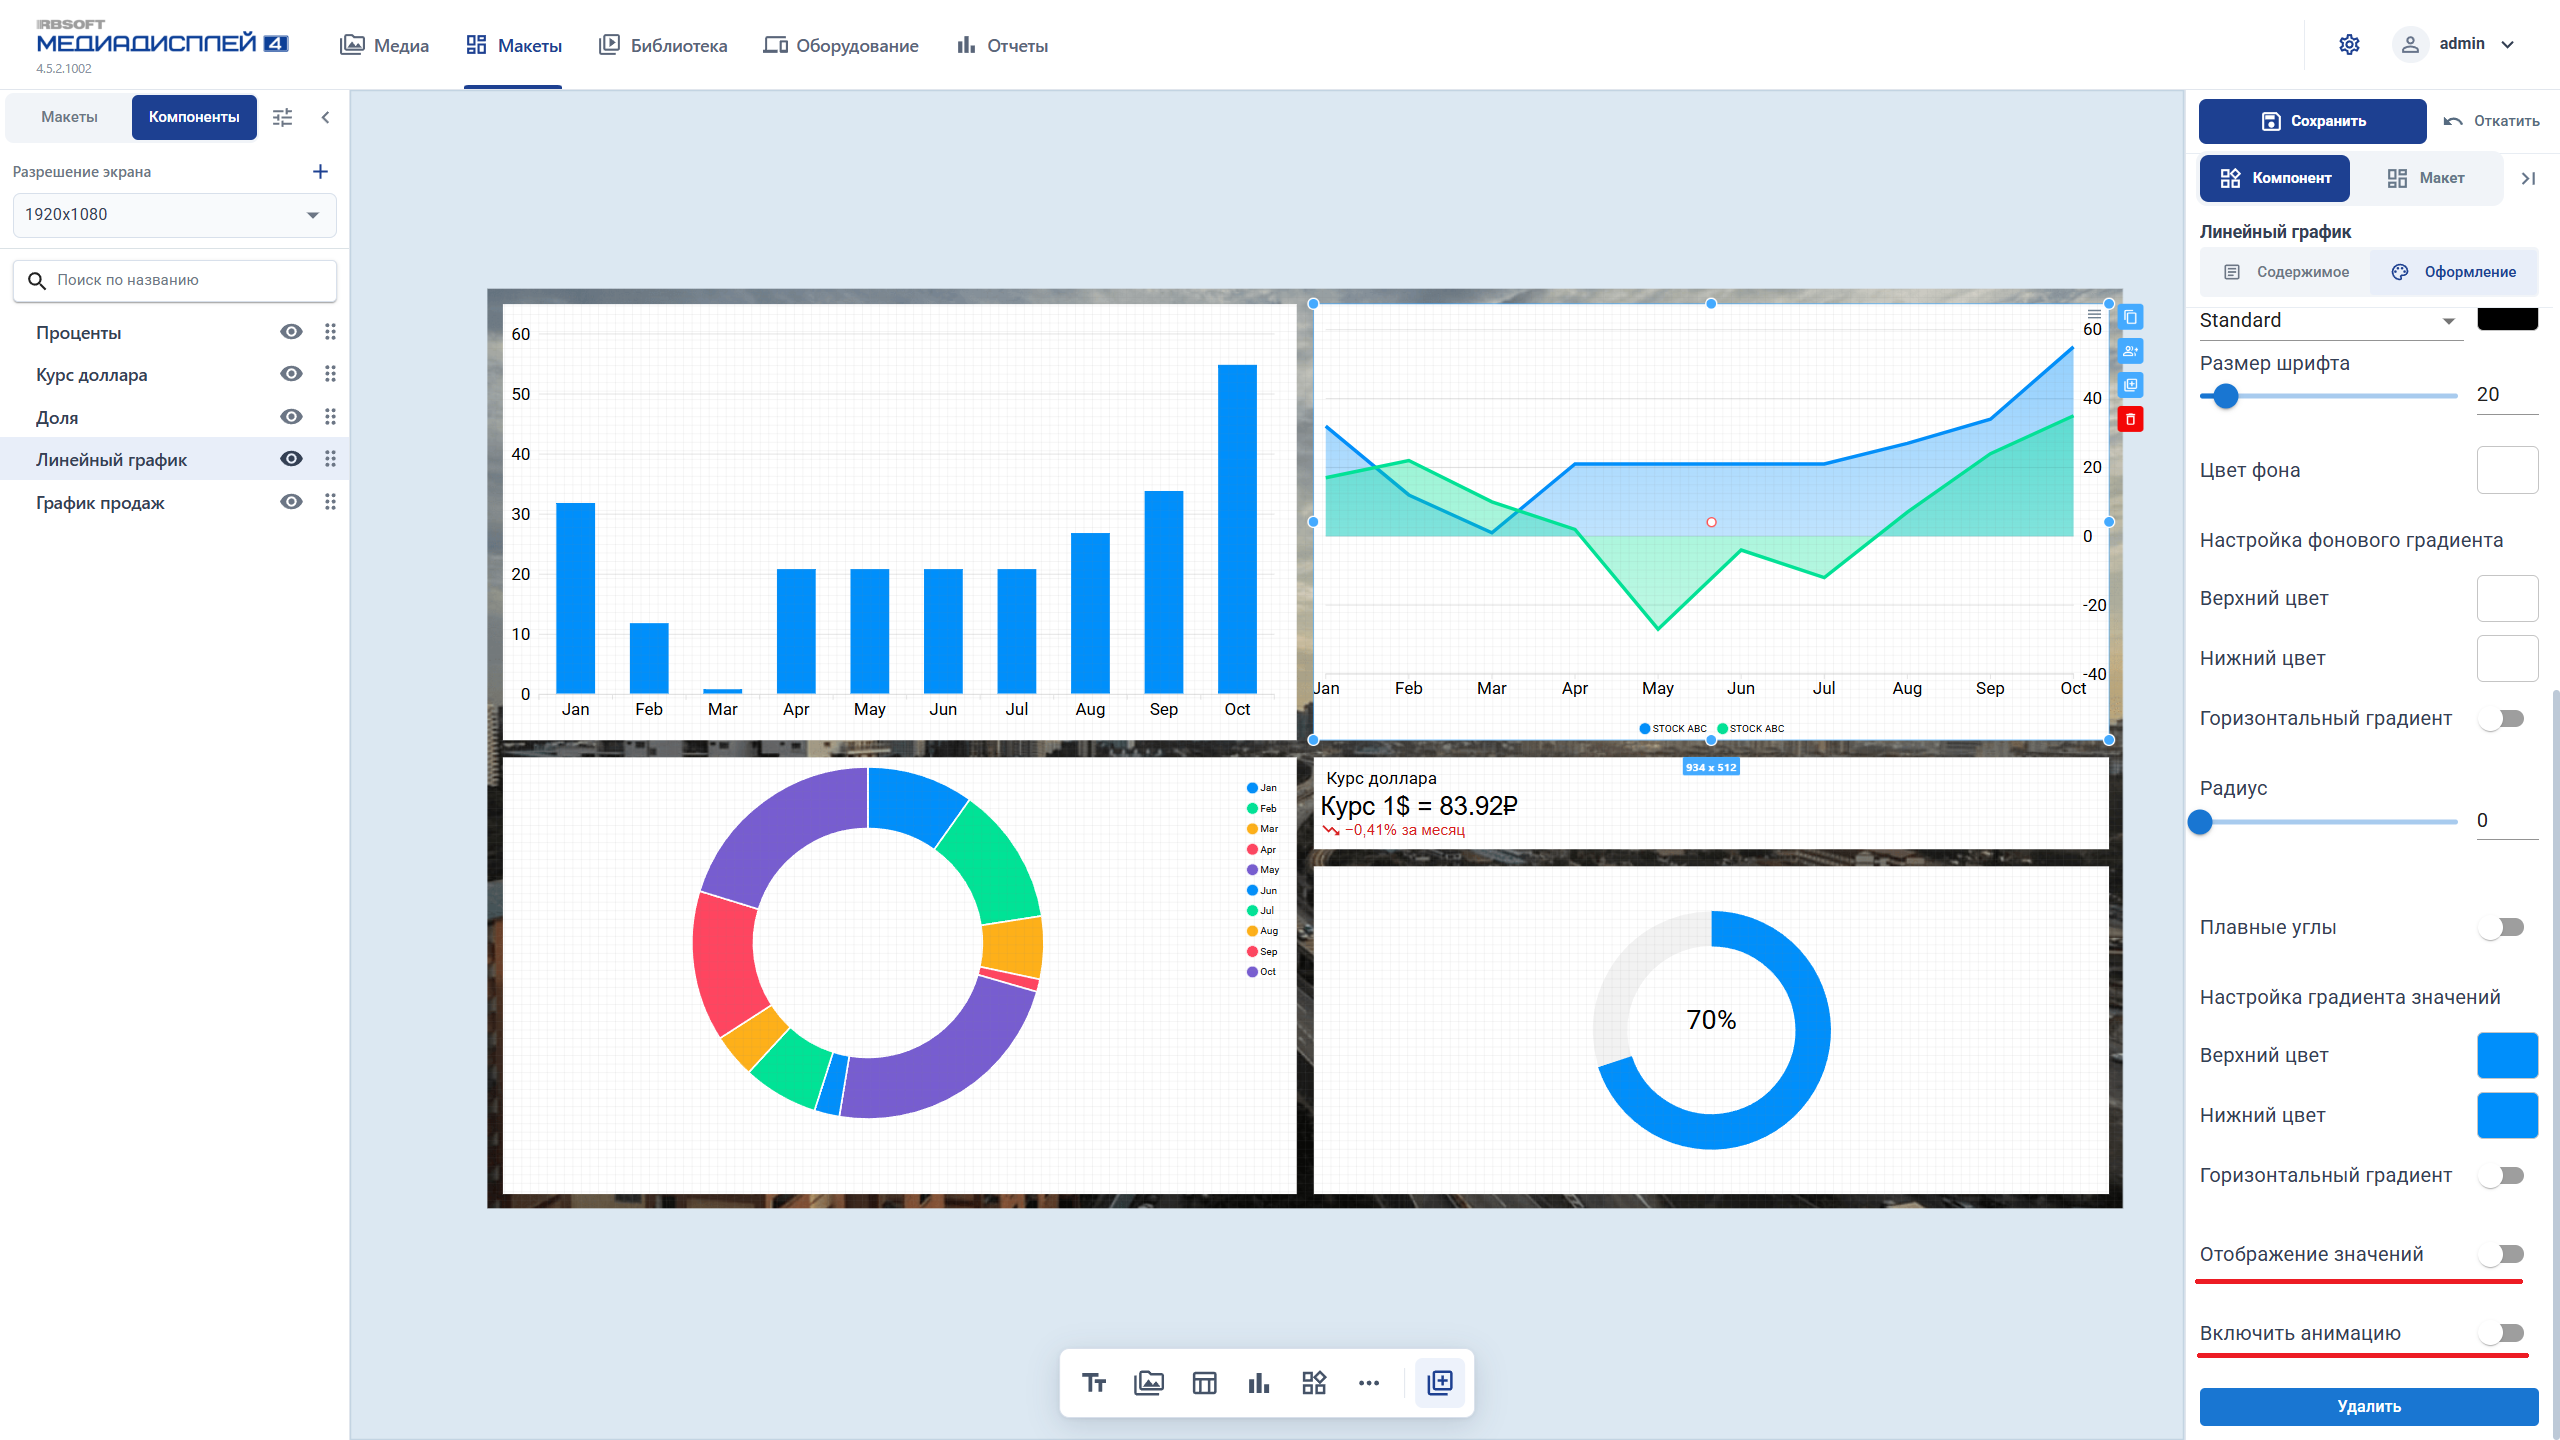Open the settings gear icon

pos(2349,44)
